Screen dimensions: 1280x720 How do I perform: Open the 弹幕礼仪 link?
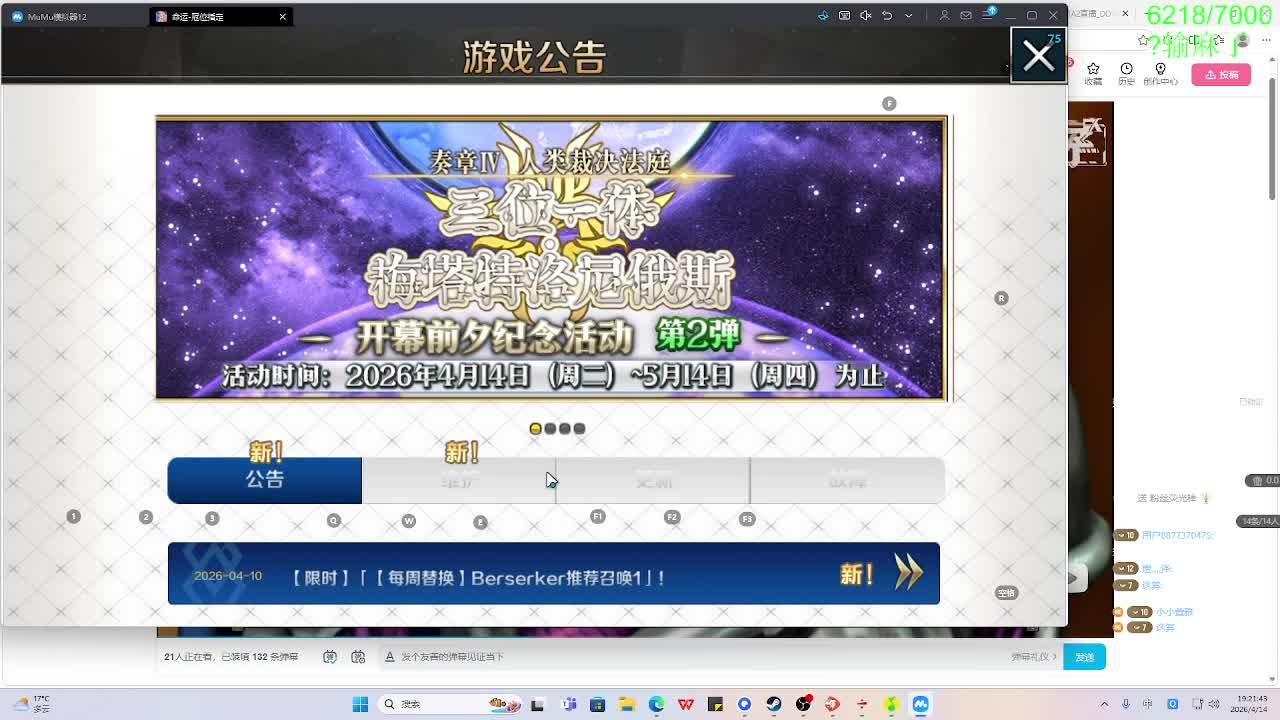click(1034, 657)
